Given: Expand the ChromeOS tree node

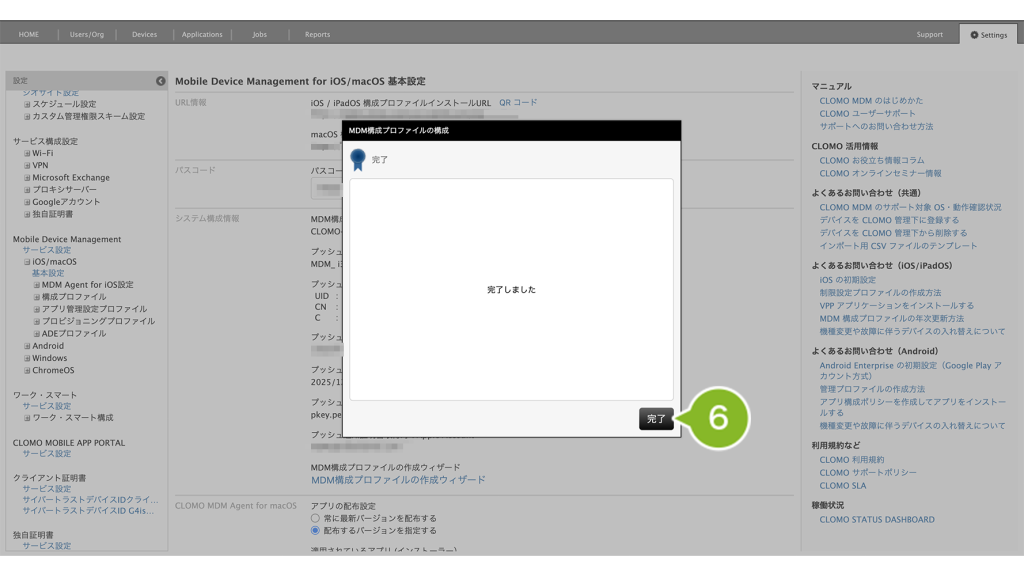Looking at the screenshot, I should pyautogui.click(x=27, y=370).
